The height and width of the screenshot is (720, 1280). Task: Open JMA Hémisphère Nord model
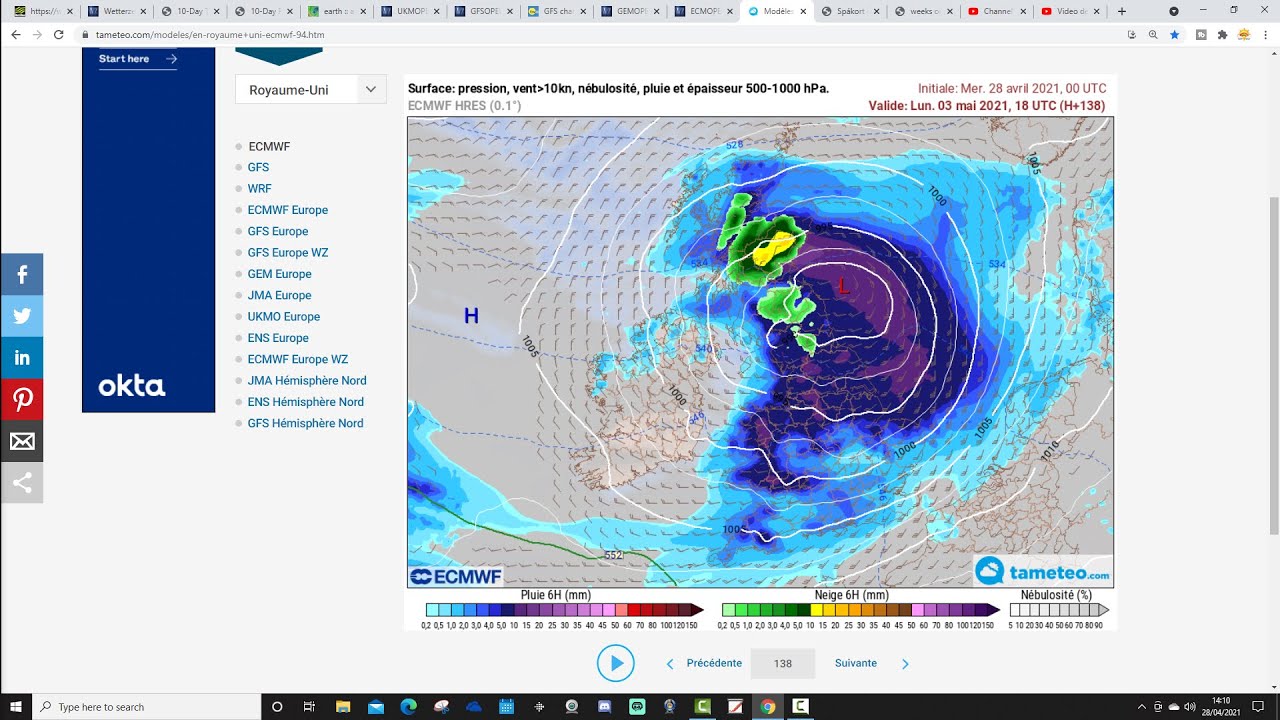[307, 381]
